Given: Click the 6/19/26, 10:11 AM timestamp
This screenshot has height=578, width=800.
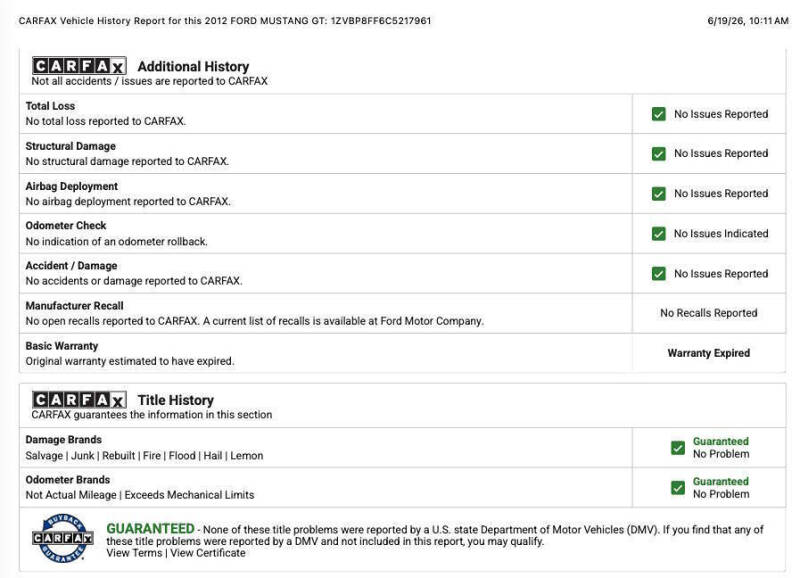Looking at the screenshot, I should (747, 21).
